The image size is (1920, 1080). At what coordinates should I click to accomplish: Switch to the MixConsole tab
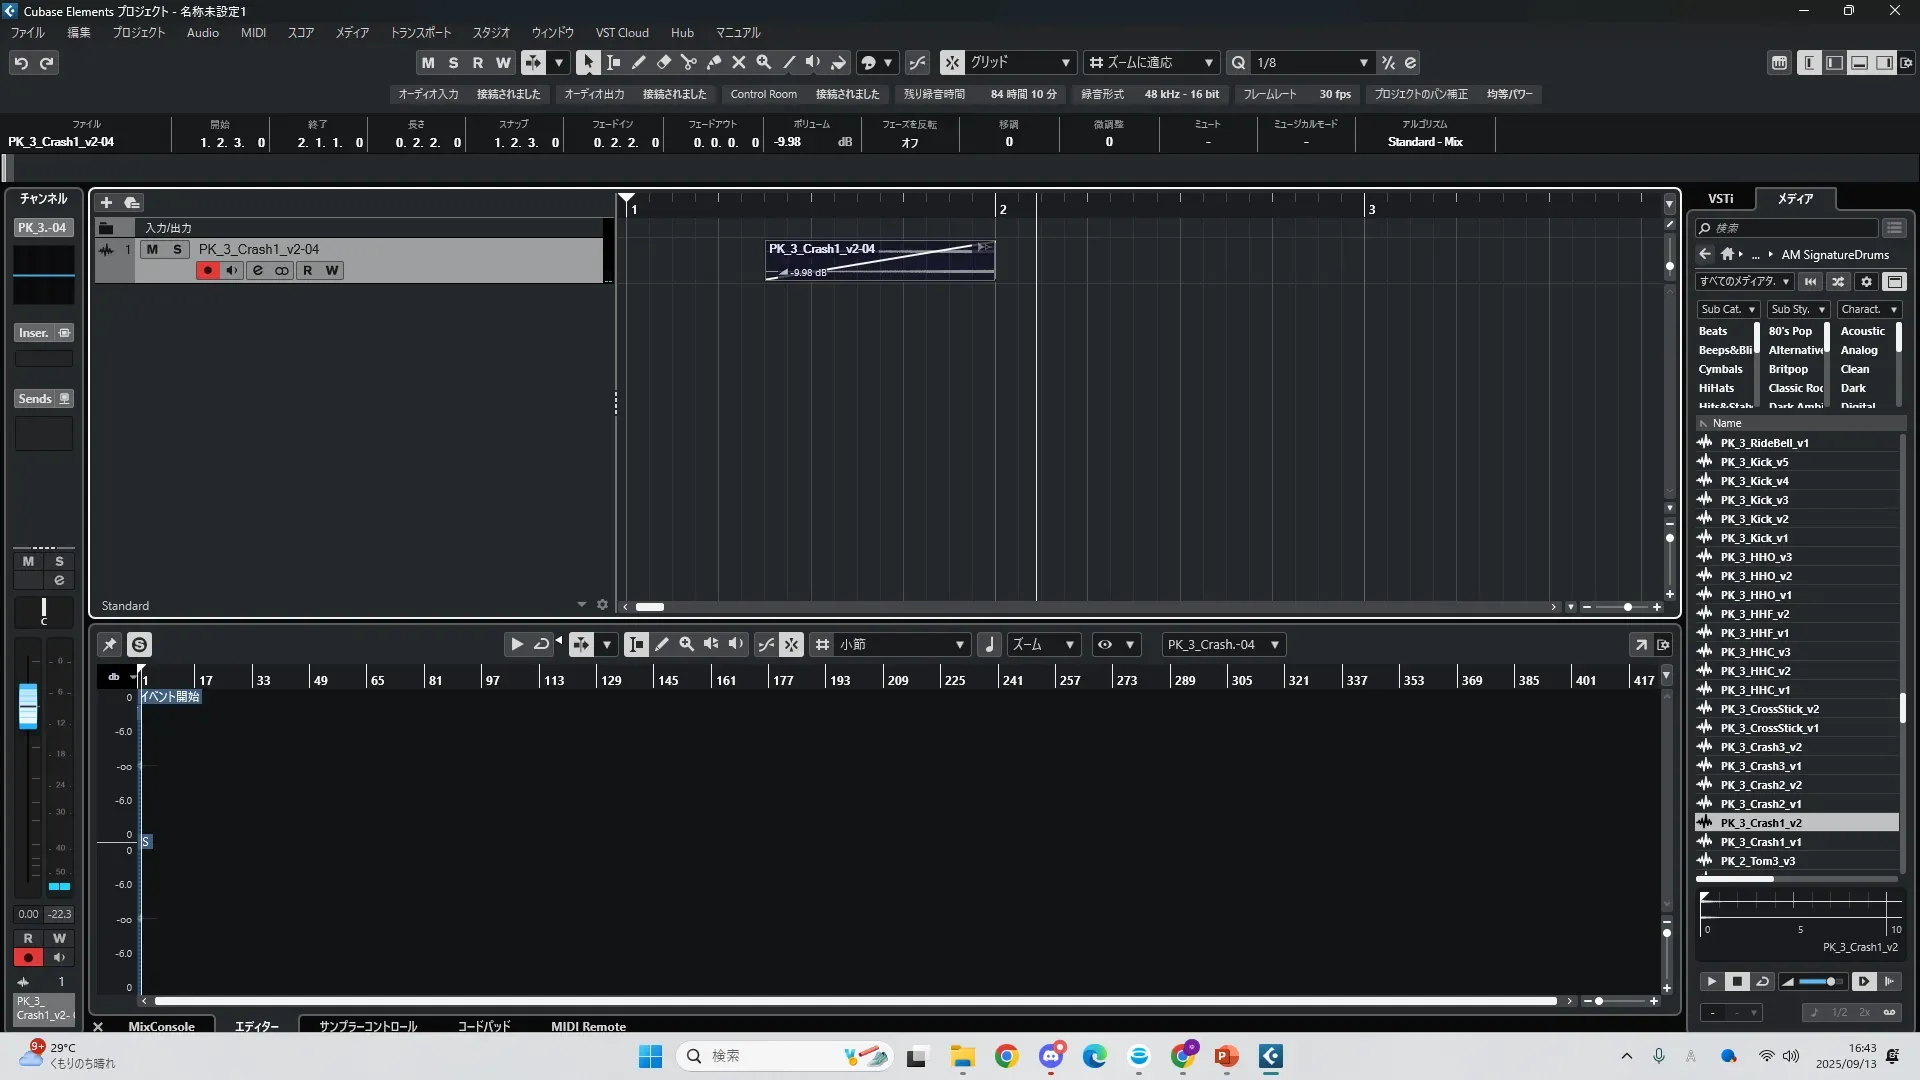pos(161,1026)
